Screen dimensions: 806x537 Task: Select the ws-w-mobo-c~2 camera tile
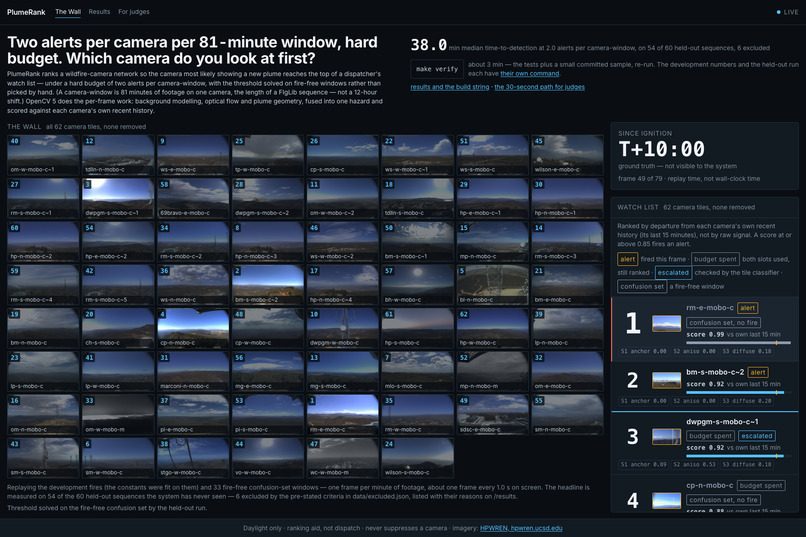click(343, 242)
